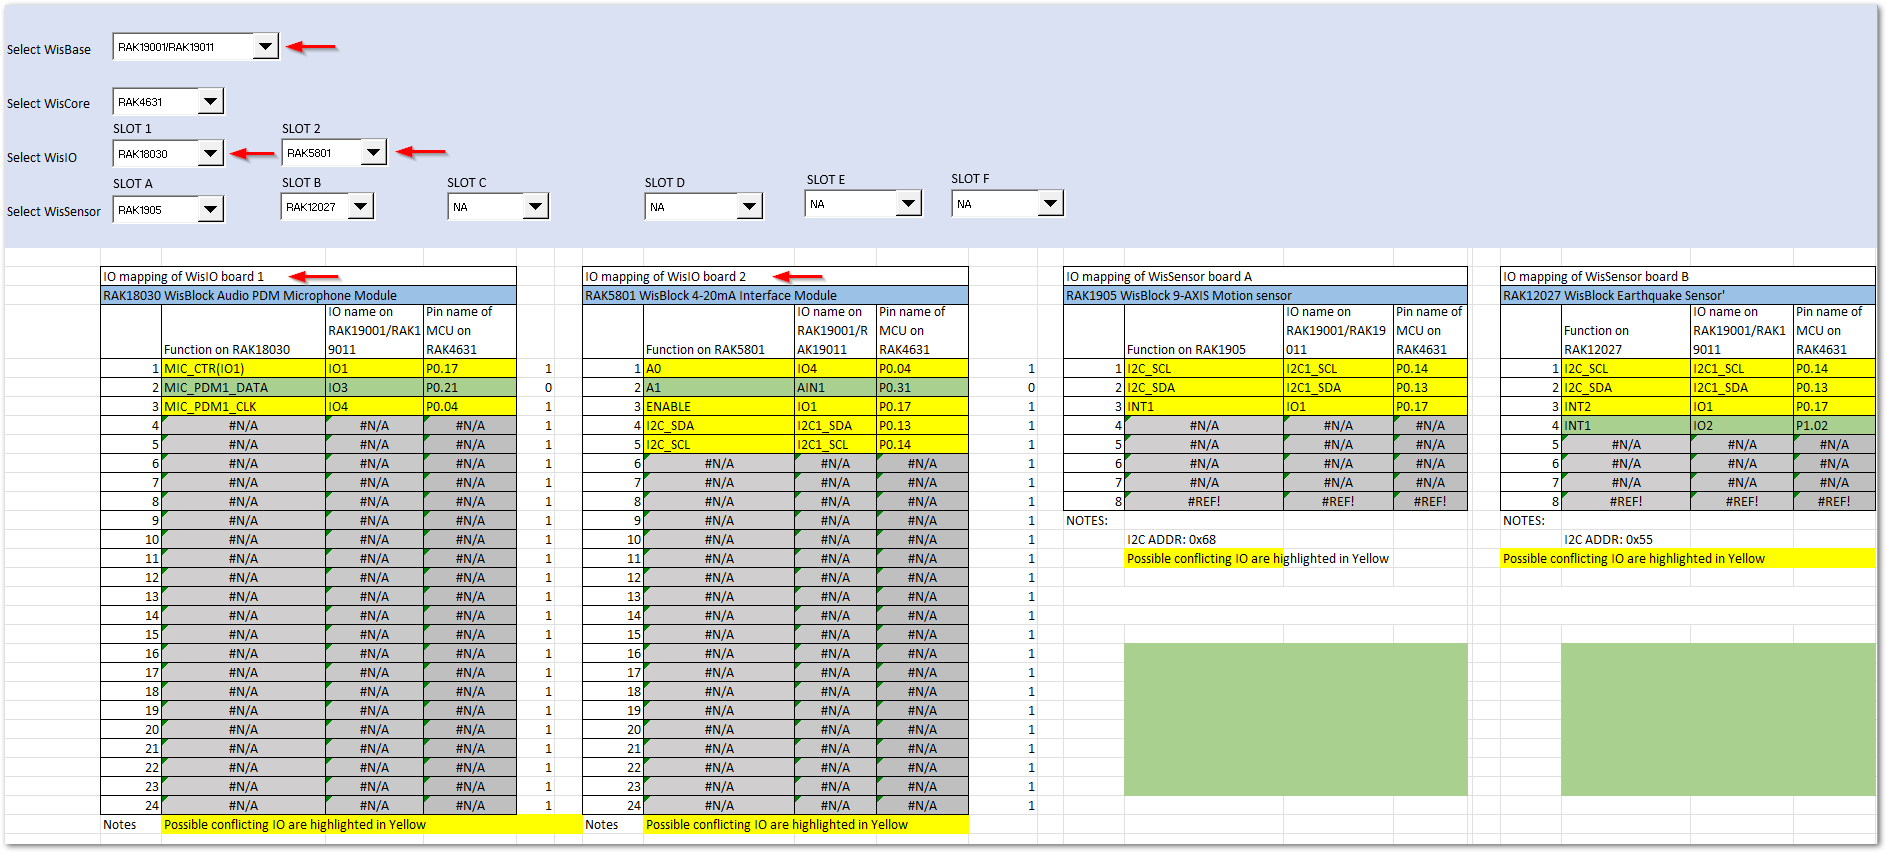
Task: Click the MIC_PDM1_DATA cell
Action: [x=244, y=387]
